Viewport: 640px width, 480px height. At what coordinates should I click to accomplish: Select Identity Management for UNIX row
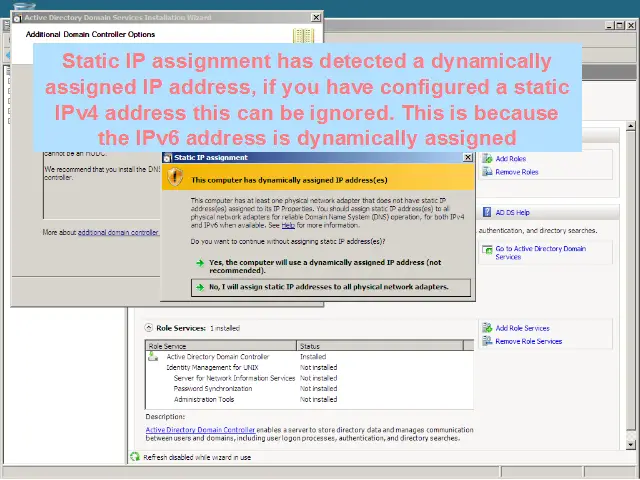pos(309,367)
